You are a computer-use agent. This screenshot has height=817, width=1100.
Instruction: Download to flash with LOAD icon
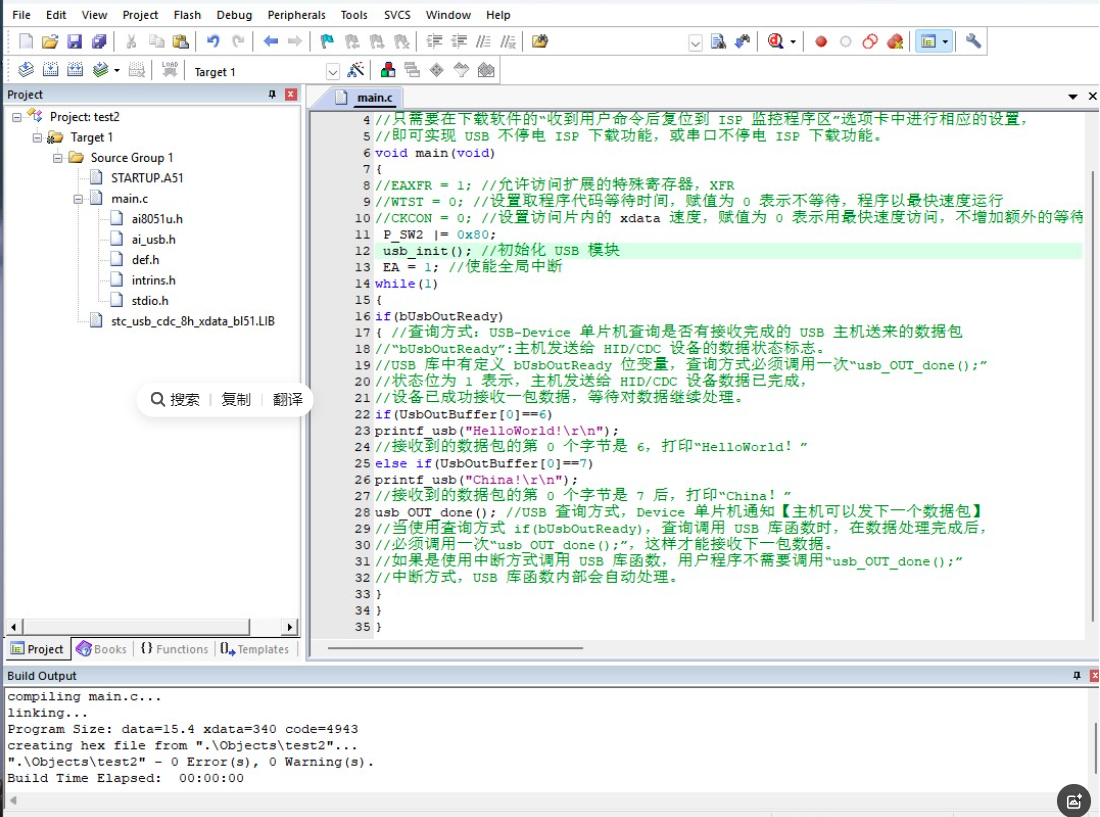[170, 70]
